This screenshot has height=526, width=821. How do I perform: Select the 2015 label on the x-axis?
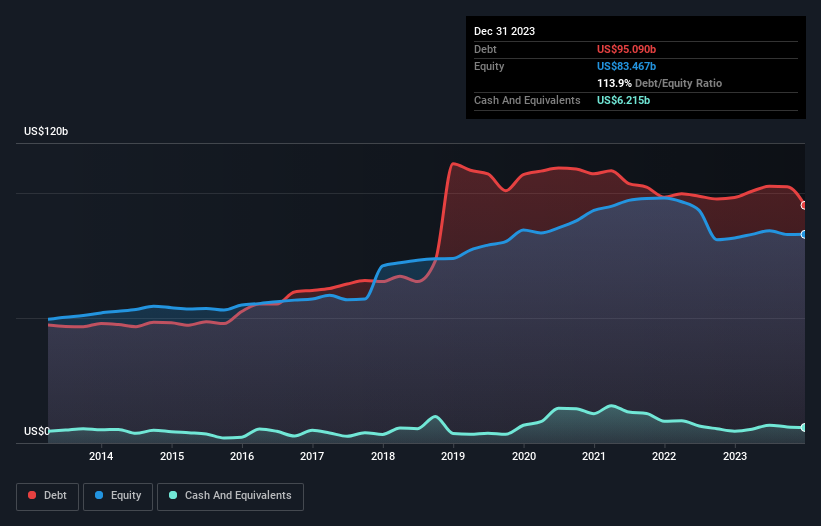[x=172, y=456]
